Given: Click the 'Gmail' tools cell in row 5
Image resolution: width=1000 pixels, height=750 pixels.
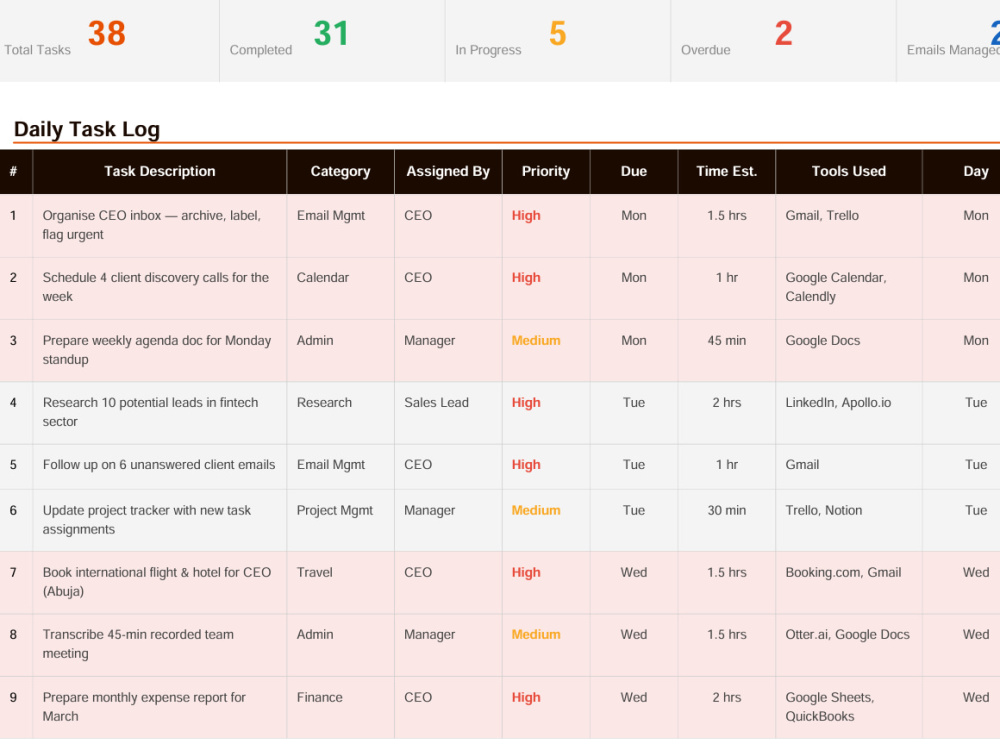Looking at the screenshot, I should tap(849, 466).
